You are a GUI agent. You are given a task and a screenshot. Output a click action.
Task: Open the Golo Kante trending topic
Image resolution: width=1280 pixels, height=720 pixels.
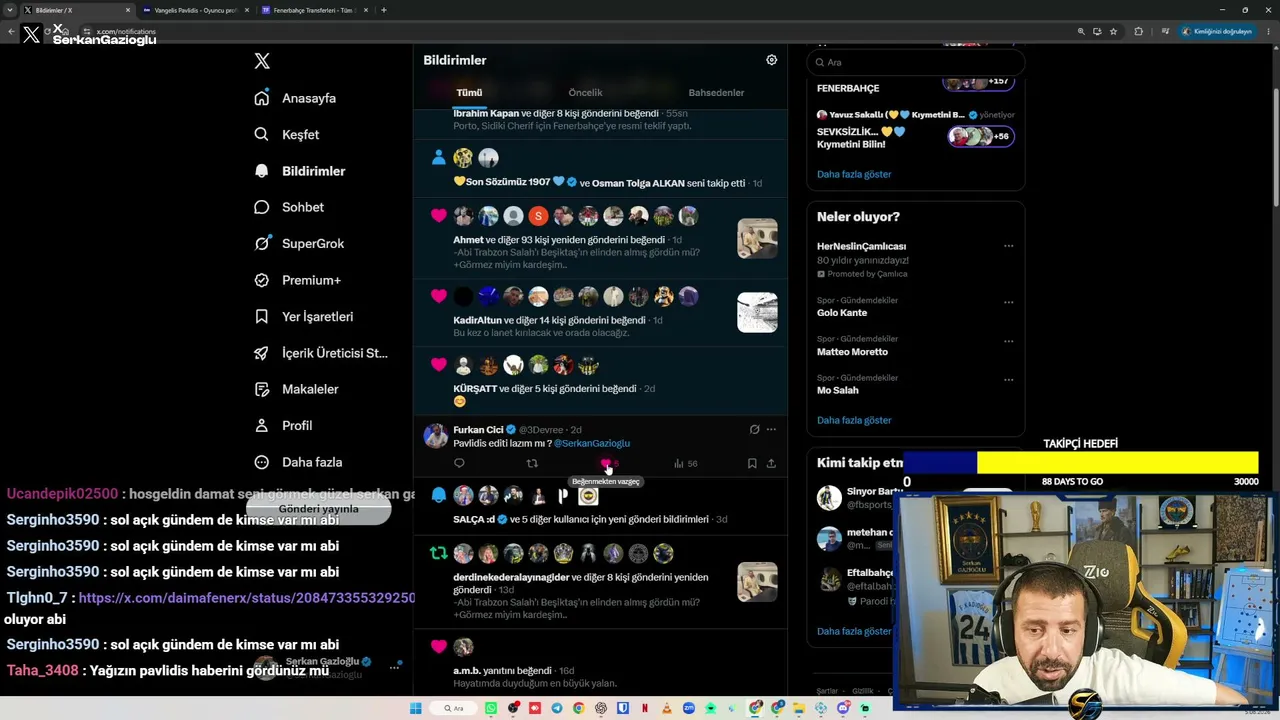click(842, 312)
